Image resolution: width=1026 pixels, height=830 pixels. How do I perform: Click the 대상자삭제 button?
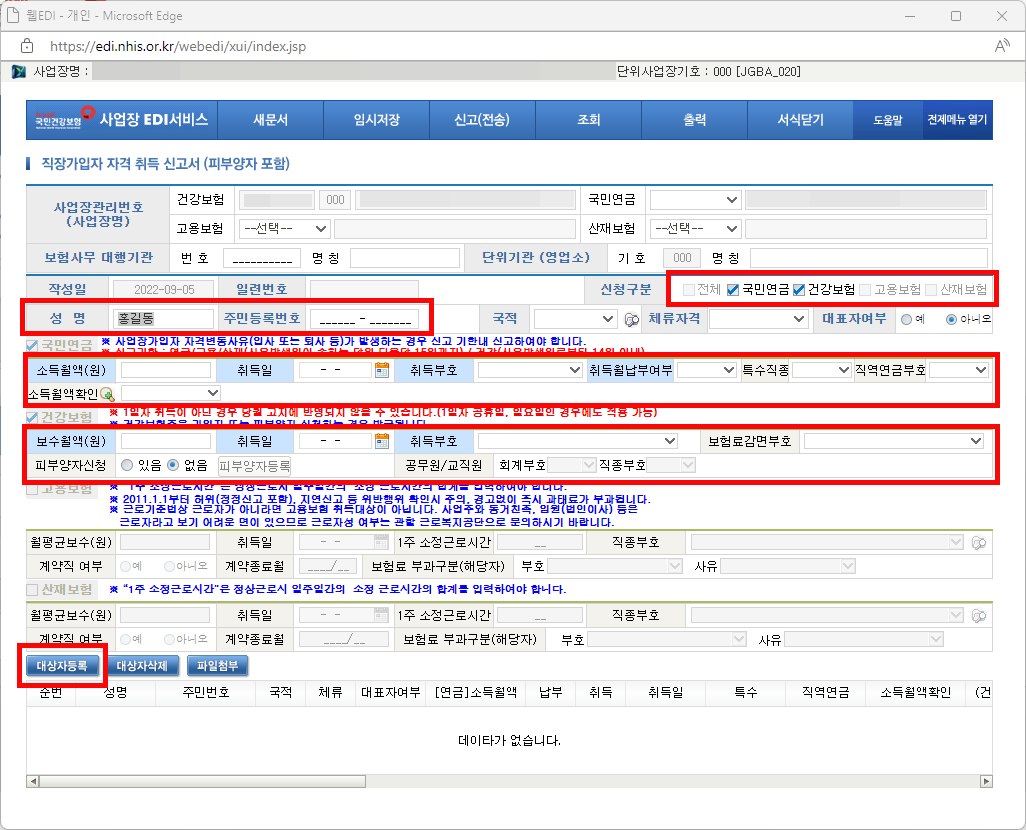142,666
